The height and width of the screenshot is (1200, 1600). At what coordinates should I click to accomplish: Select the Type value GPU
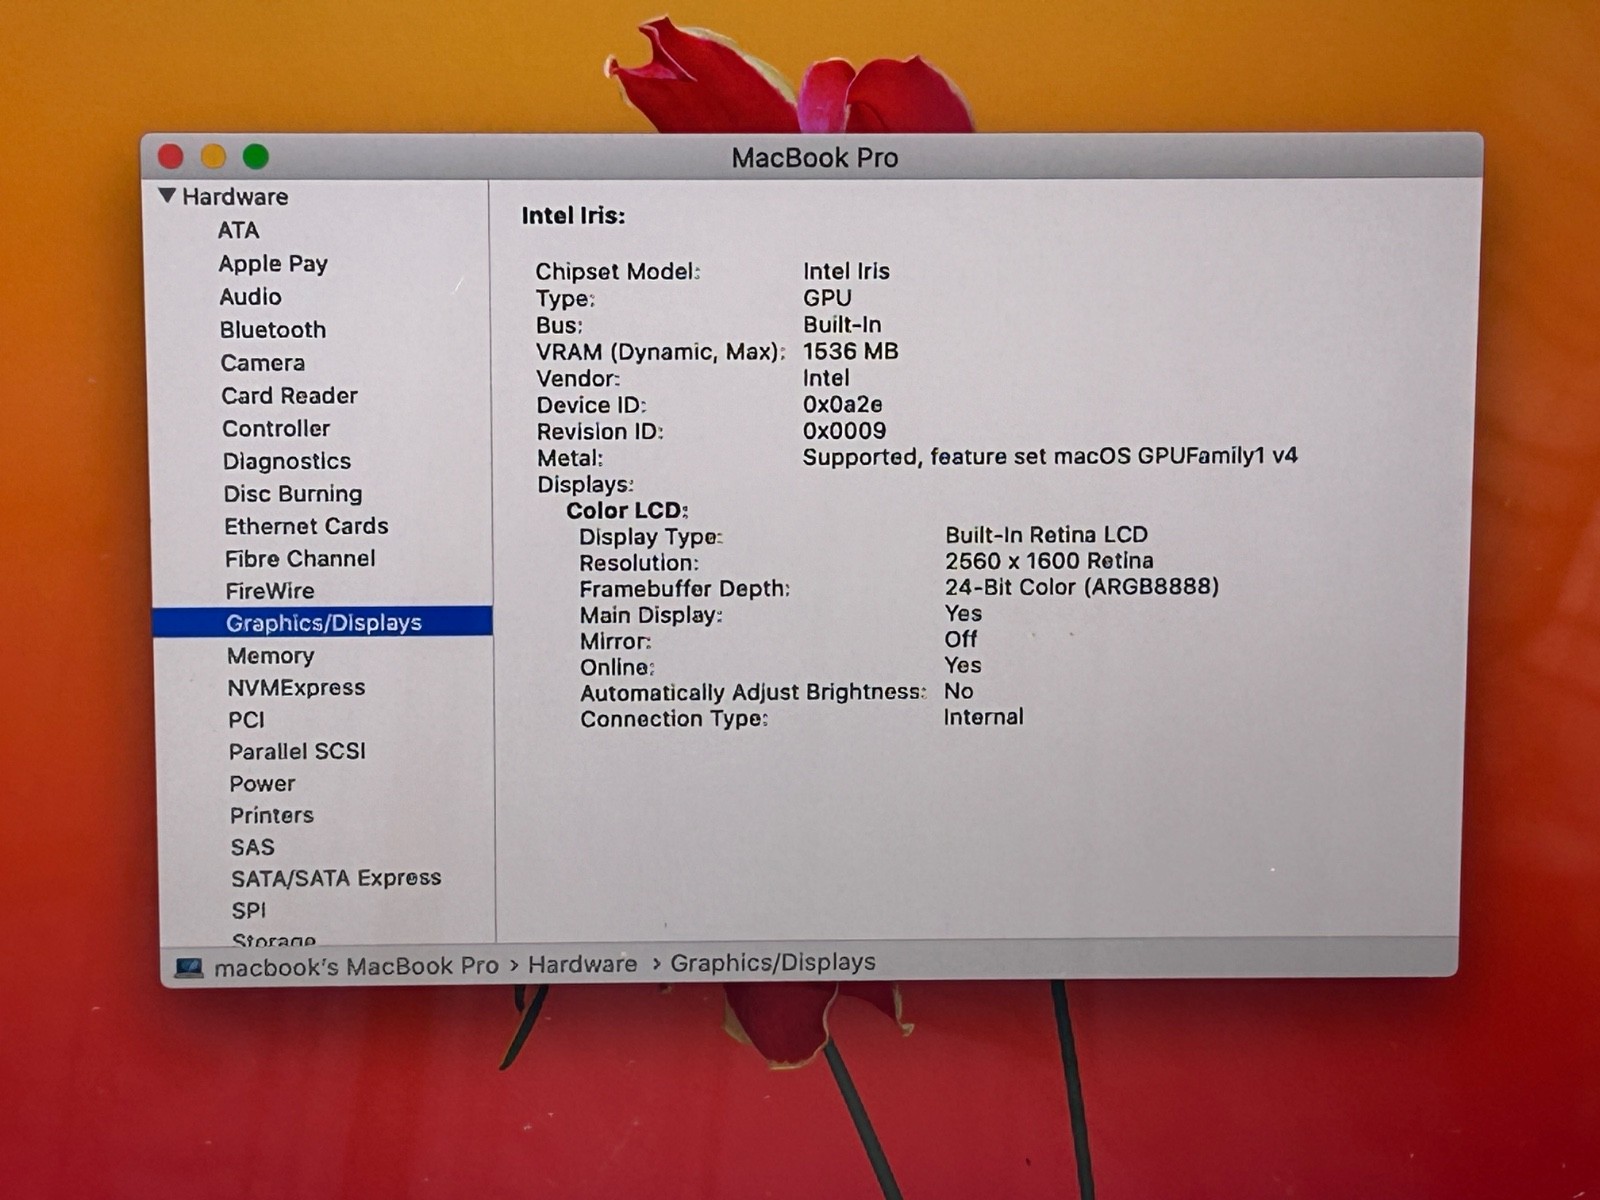click(828, 298)
